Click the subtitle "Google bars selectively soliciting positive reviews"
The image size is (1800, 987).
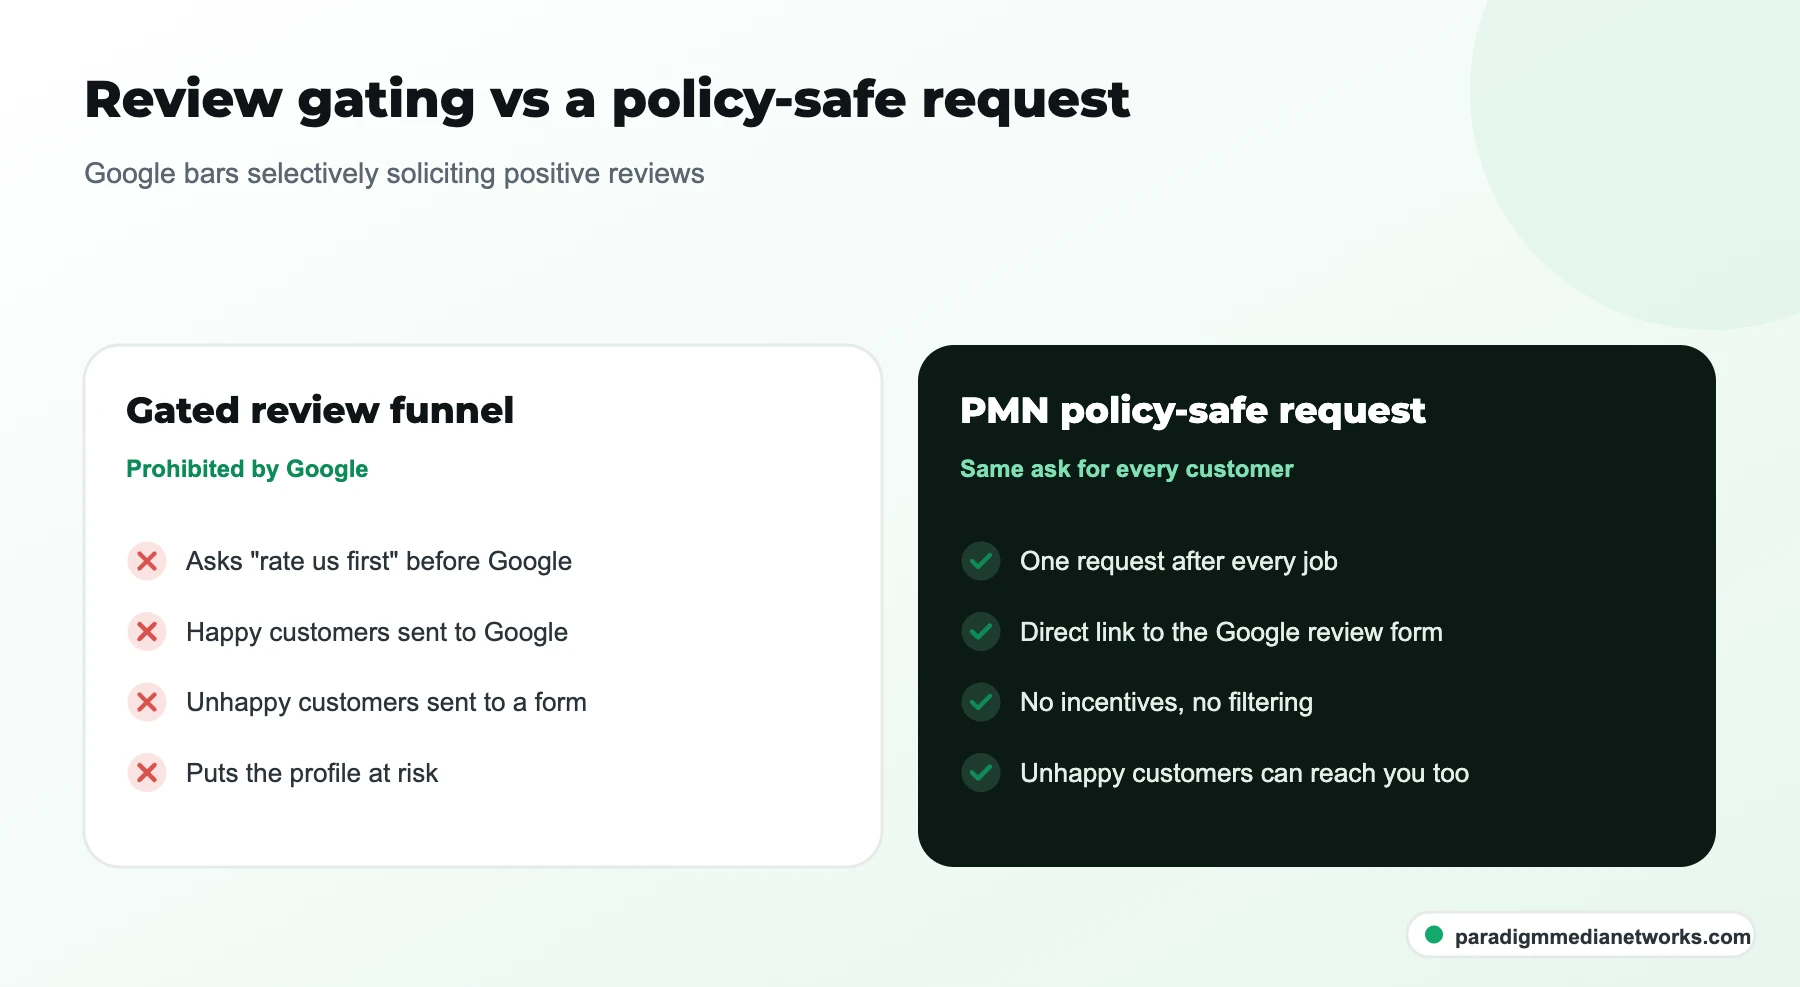394,174
